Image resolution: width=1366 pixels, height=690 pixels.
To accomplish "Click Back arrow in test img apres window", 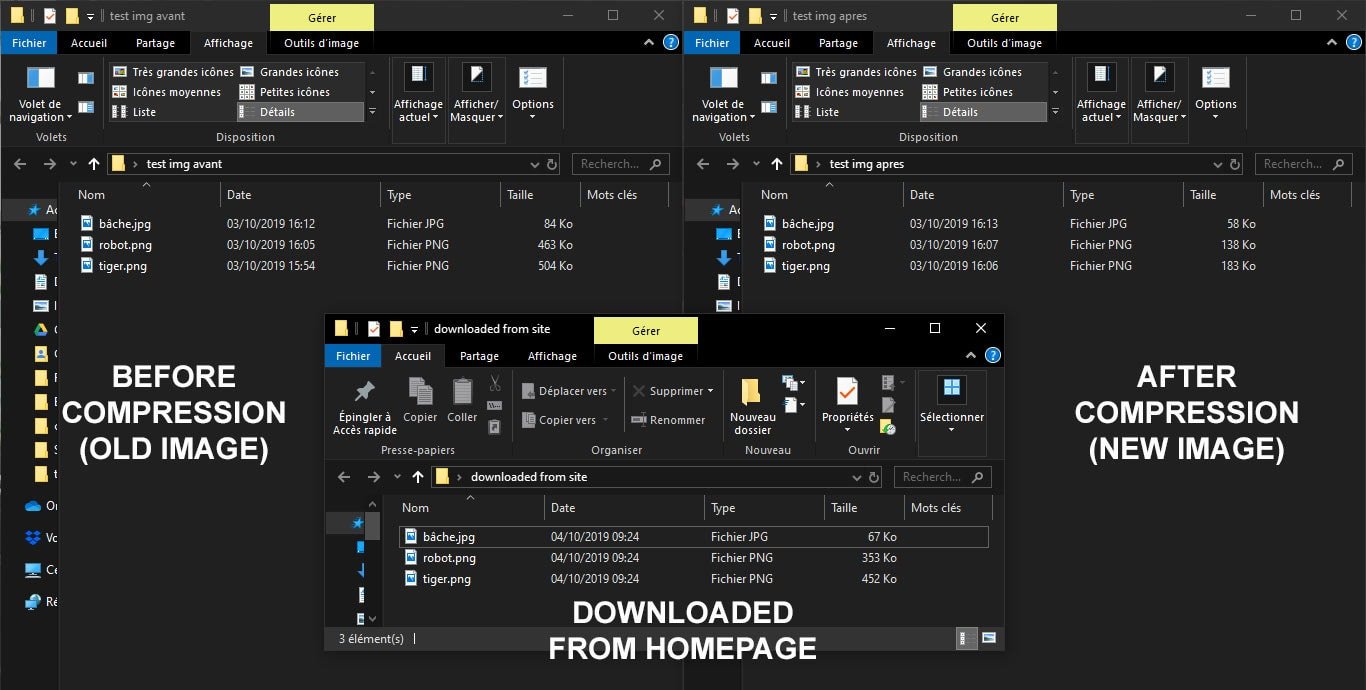I will point(703,164).
